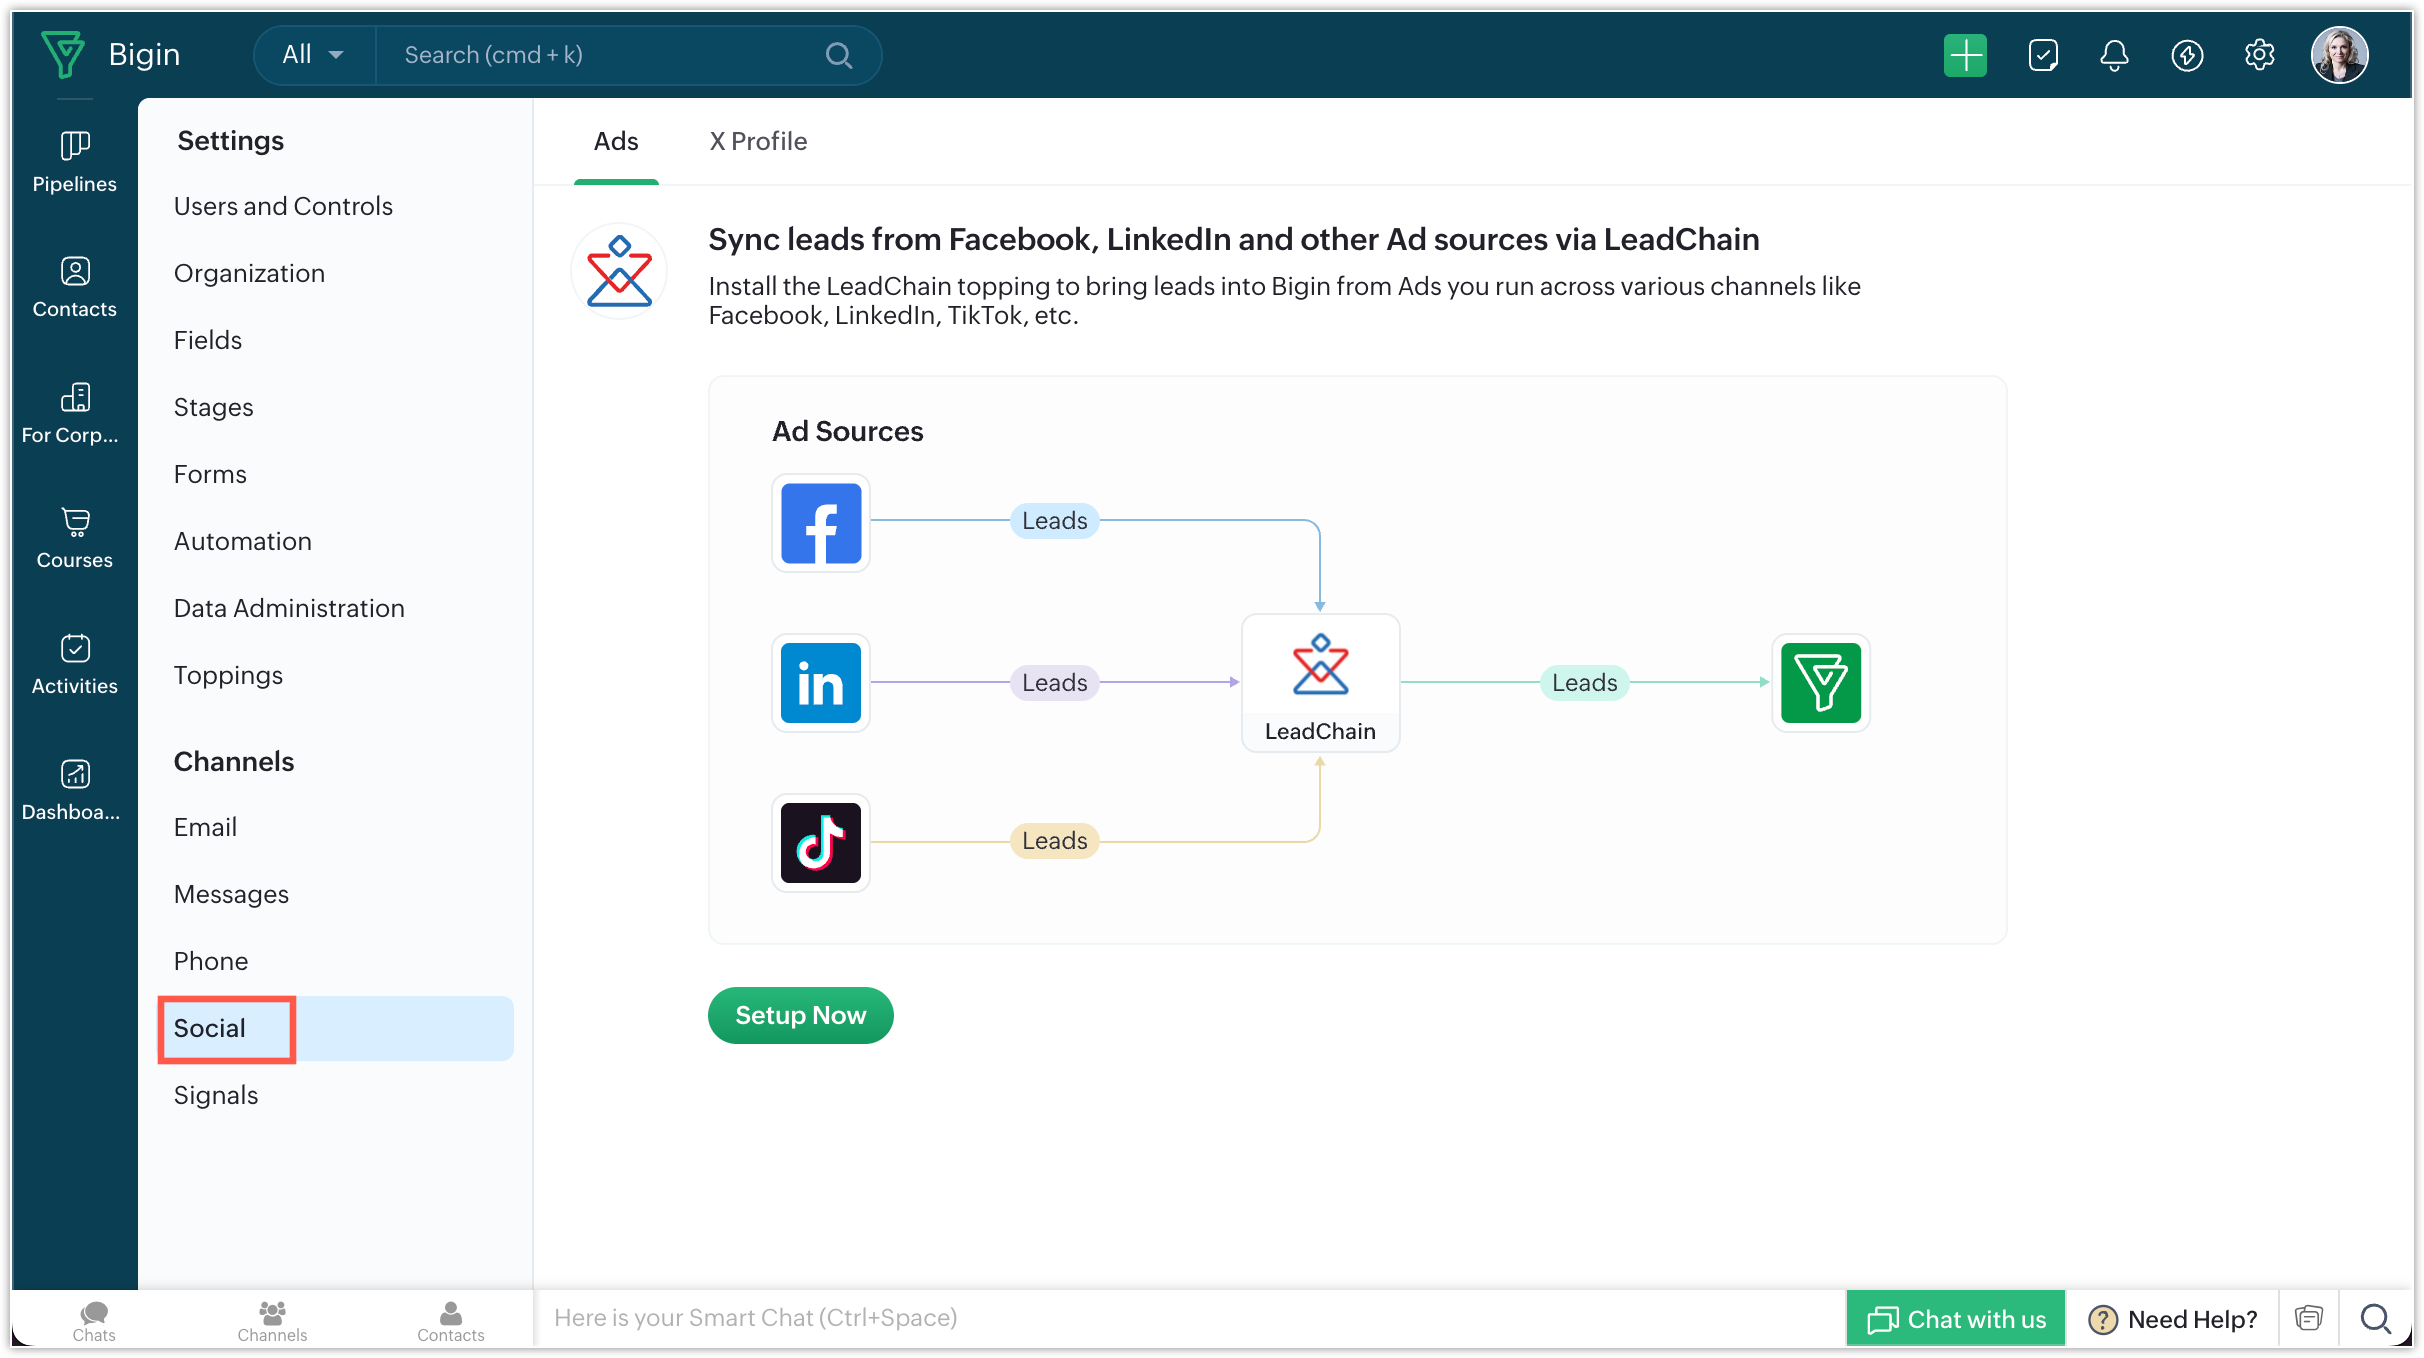Click the Leads label on TikTok line

point(1054,840)
